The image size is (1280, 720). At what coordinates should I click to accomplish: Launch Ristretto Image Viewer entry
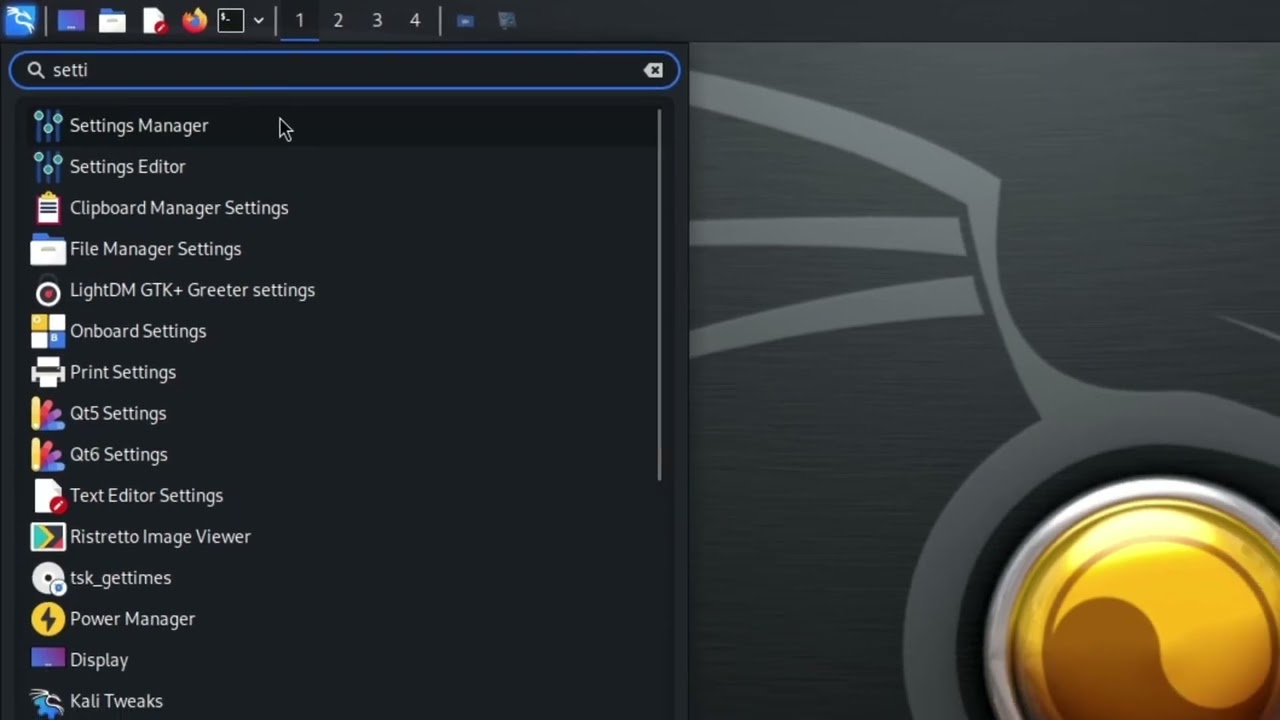(x=343, y=536)
